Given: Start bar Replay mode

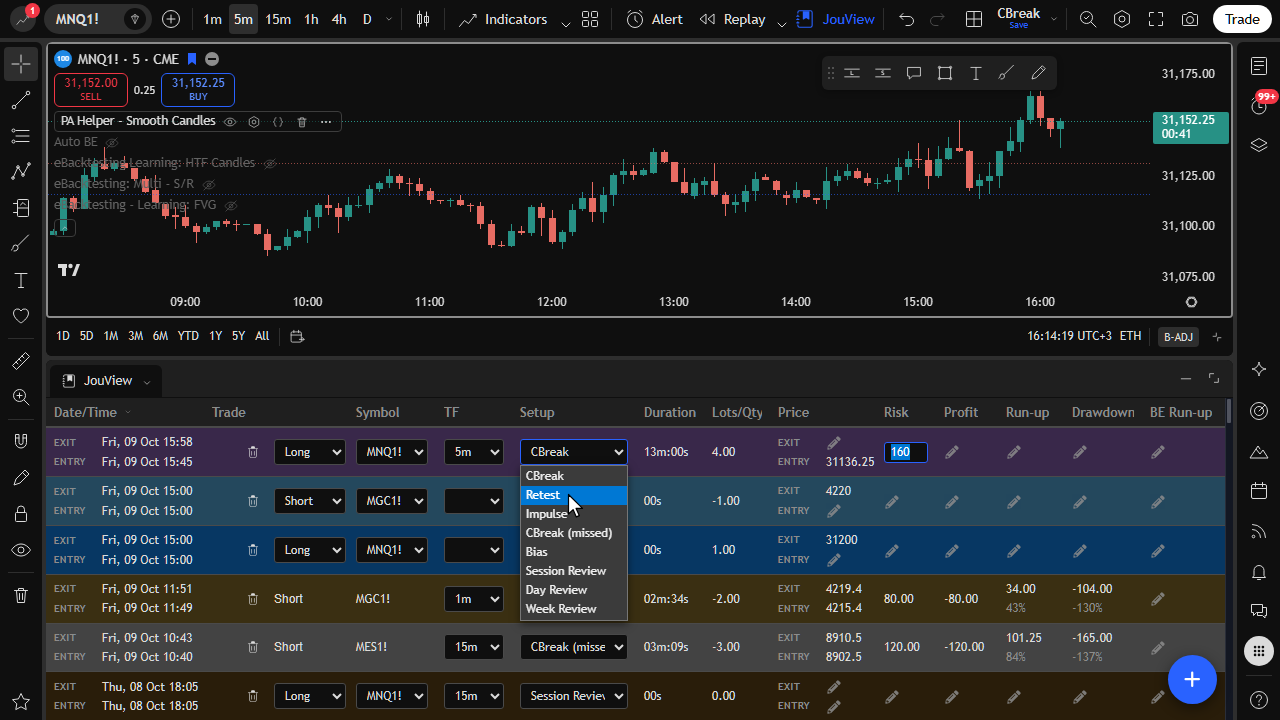Looking at the screenshot, I should [732, 19].
